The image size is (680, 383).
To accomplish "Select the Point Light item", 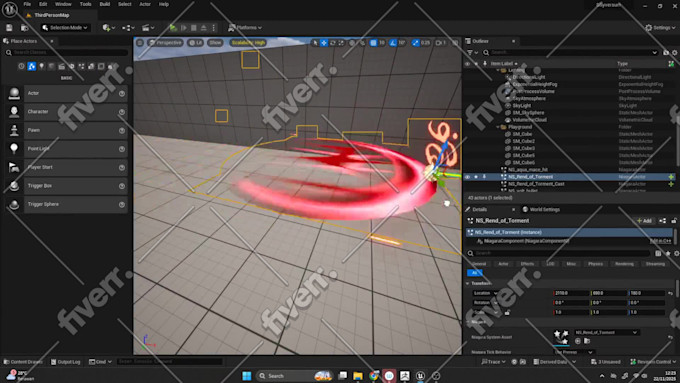I will [x=67, y=149].
